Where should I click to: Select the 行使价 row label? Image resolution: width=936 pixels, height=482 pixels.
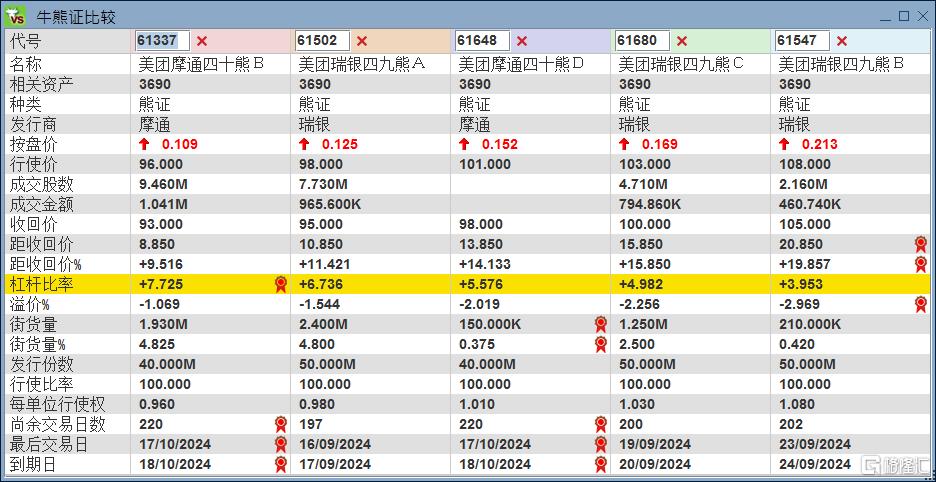click(34, 164)
